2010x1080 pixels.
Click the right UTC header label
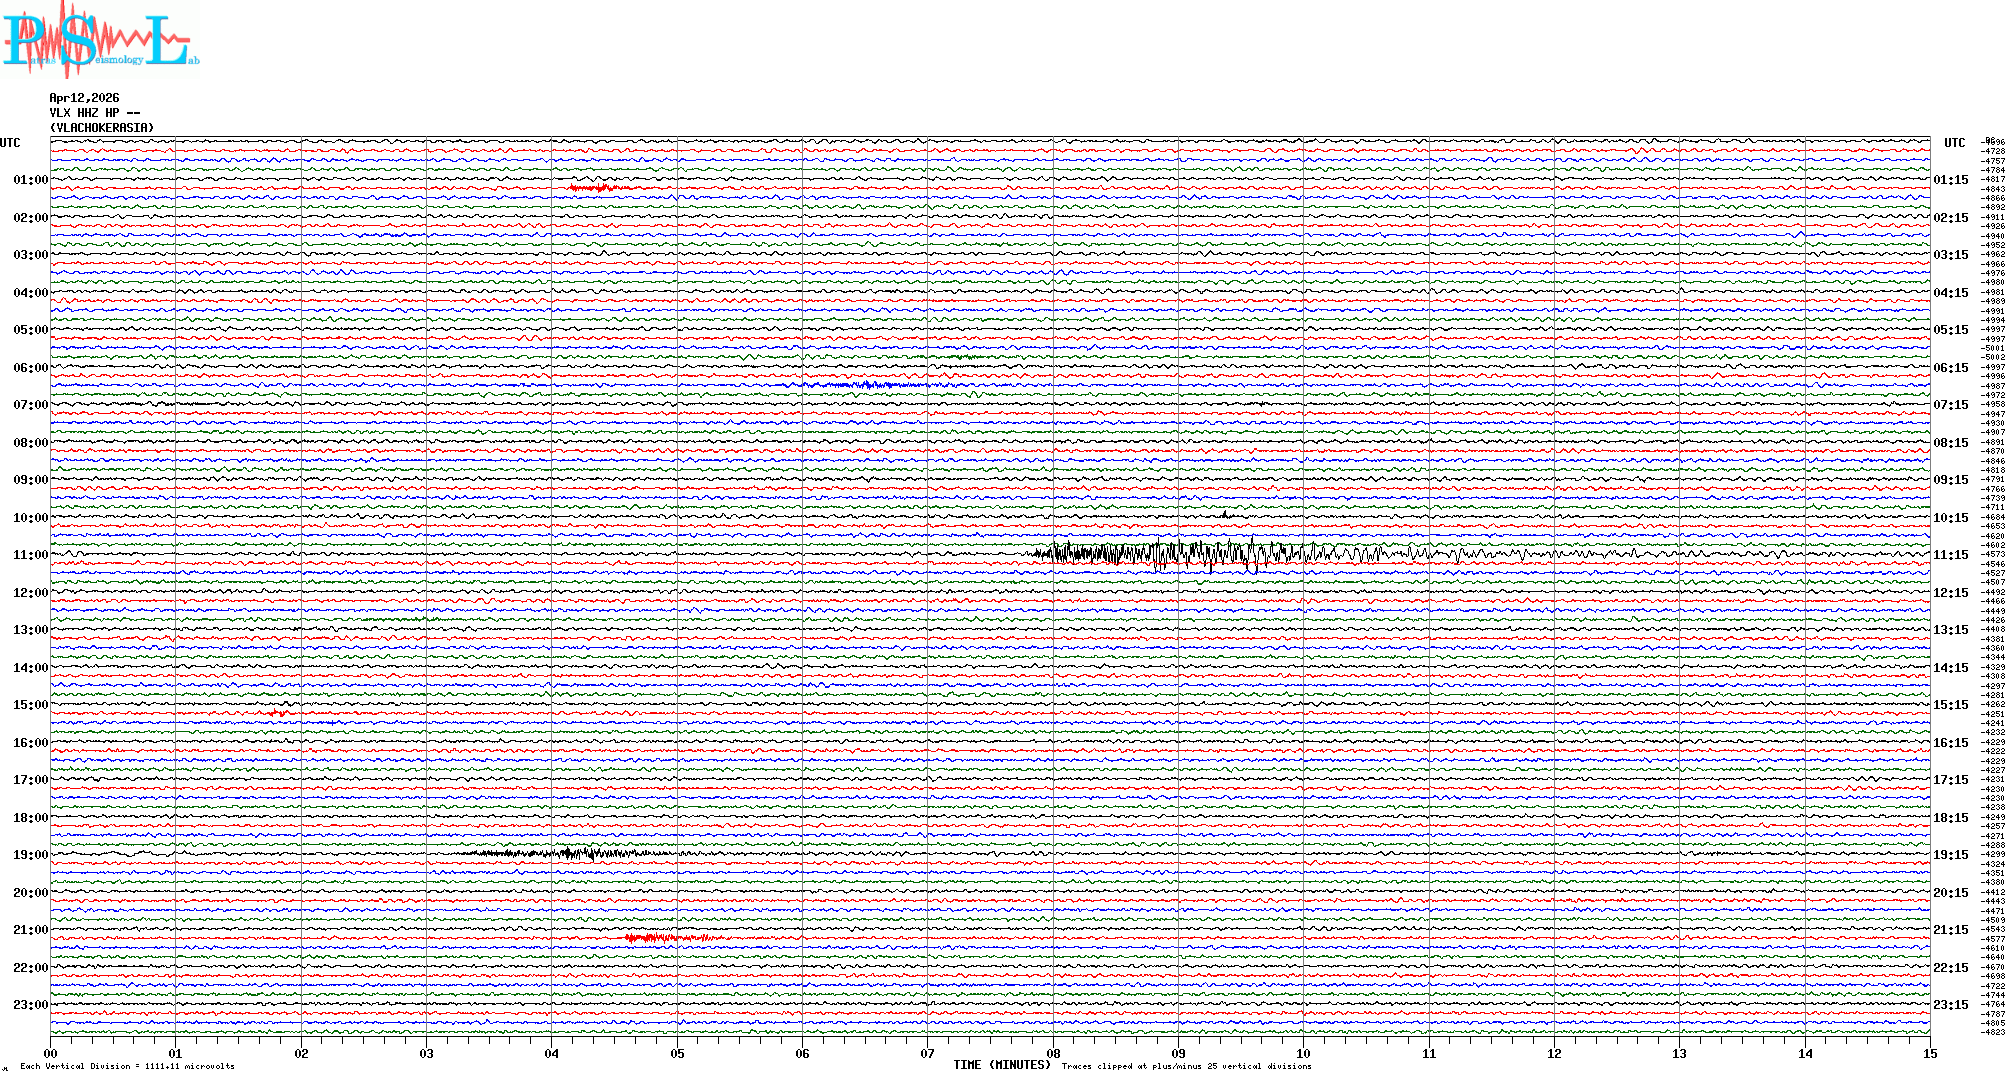pyautogui.click(x=1954, y=143)
